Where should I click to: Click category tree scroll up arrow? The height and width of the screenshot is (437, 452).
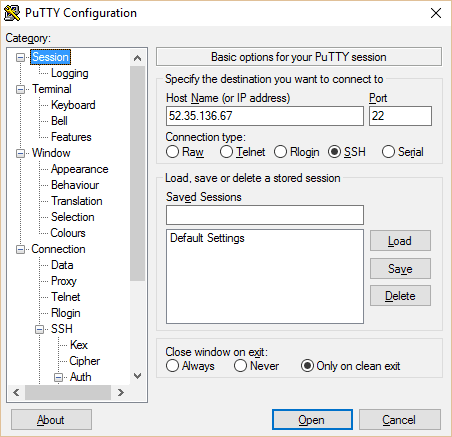137,58
